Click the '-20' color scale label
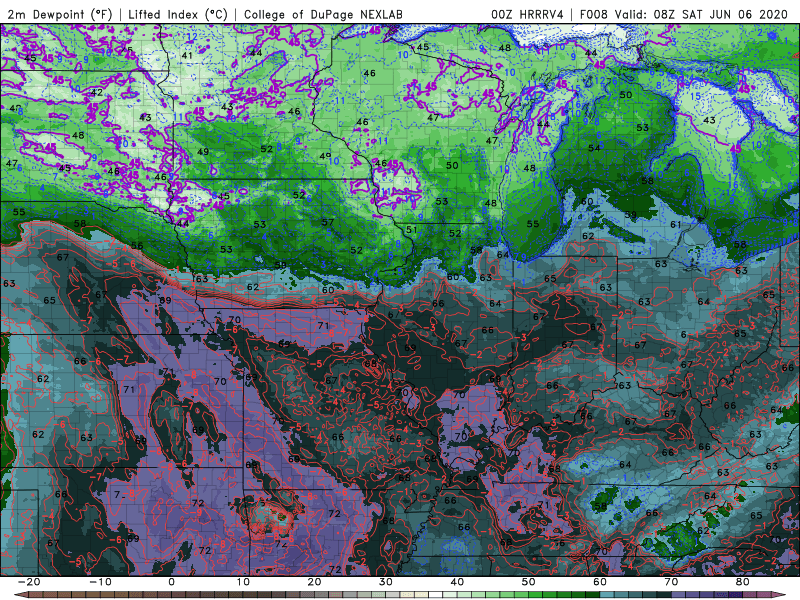Screen dimensions: 800x600 [x=29, y=582]
